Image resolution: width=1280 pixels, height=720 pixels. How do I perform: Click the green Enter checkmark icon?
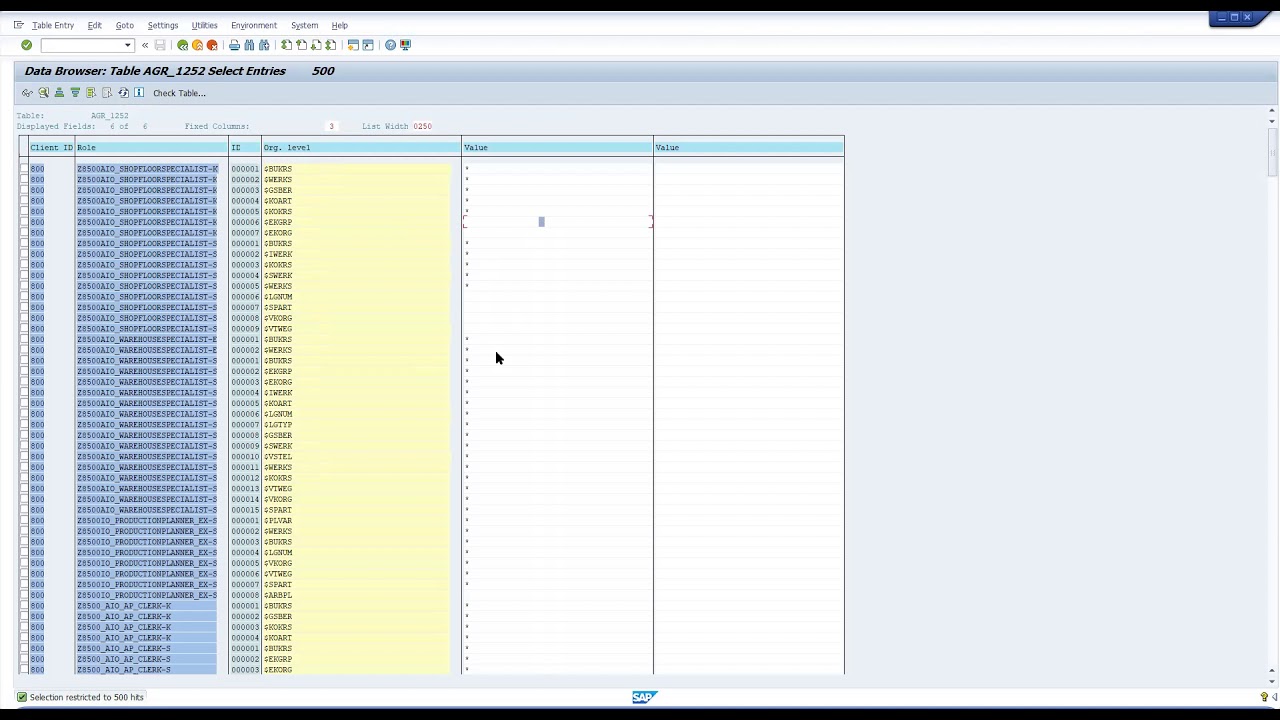coord(26,45)
